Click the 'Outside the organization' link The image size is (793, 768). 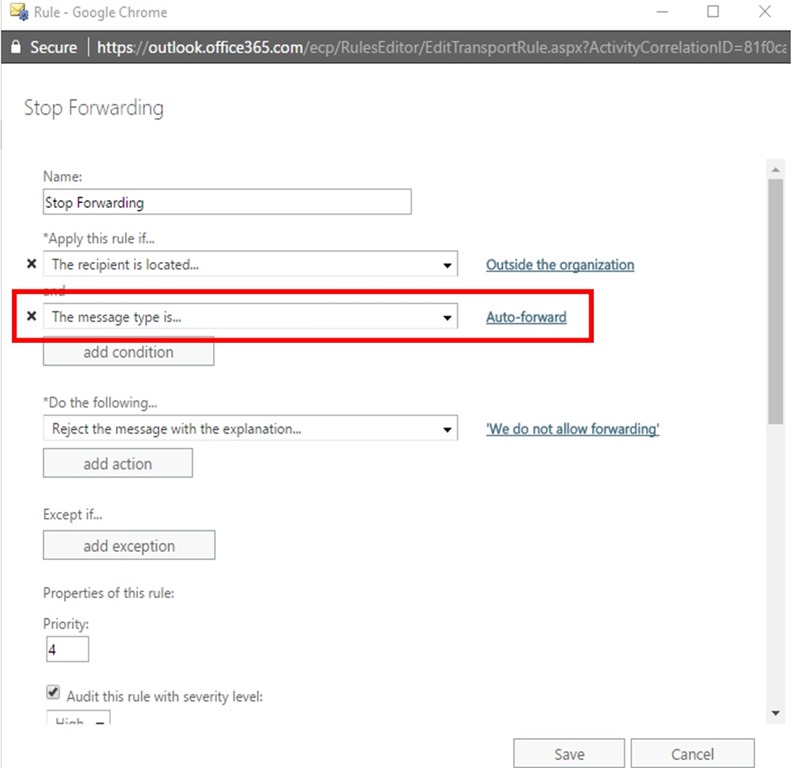[x=560, y=264]
